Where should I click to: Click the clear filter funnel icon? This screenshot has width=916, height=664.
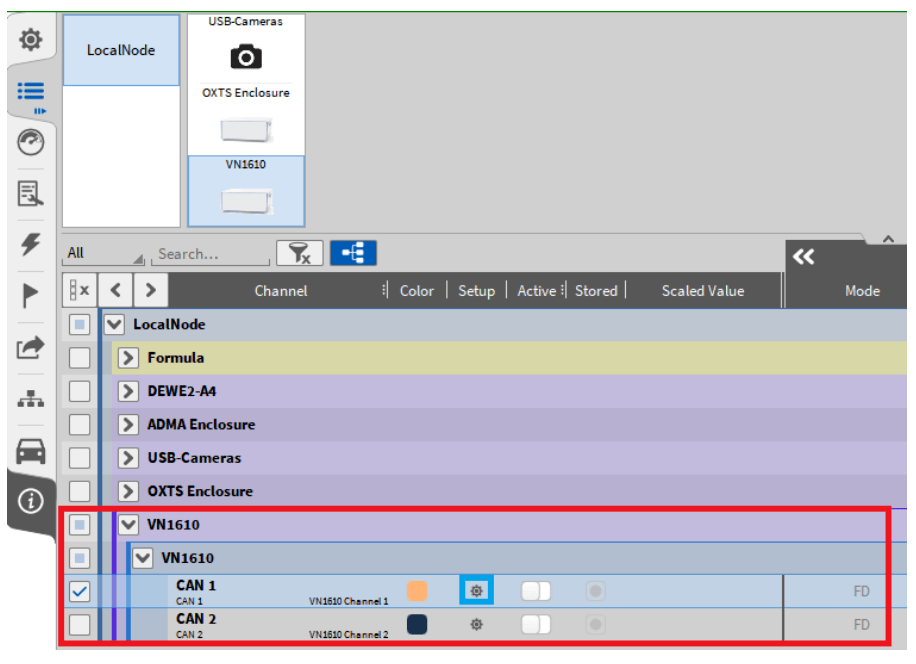(x=299, y=254)
